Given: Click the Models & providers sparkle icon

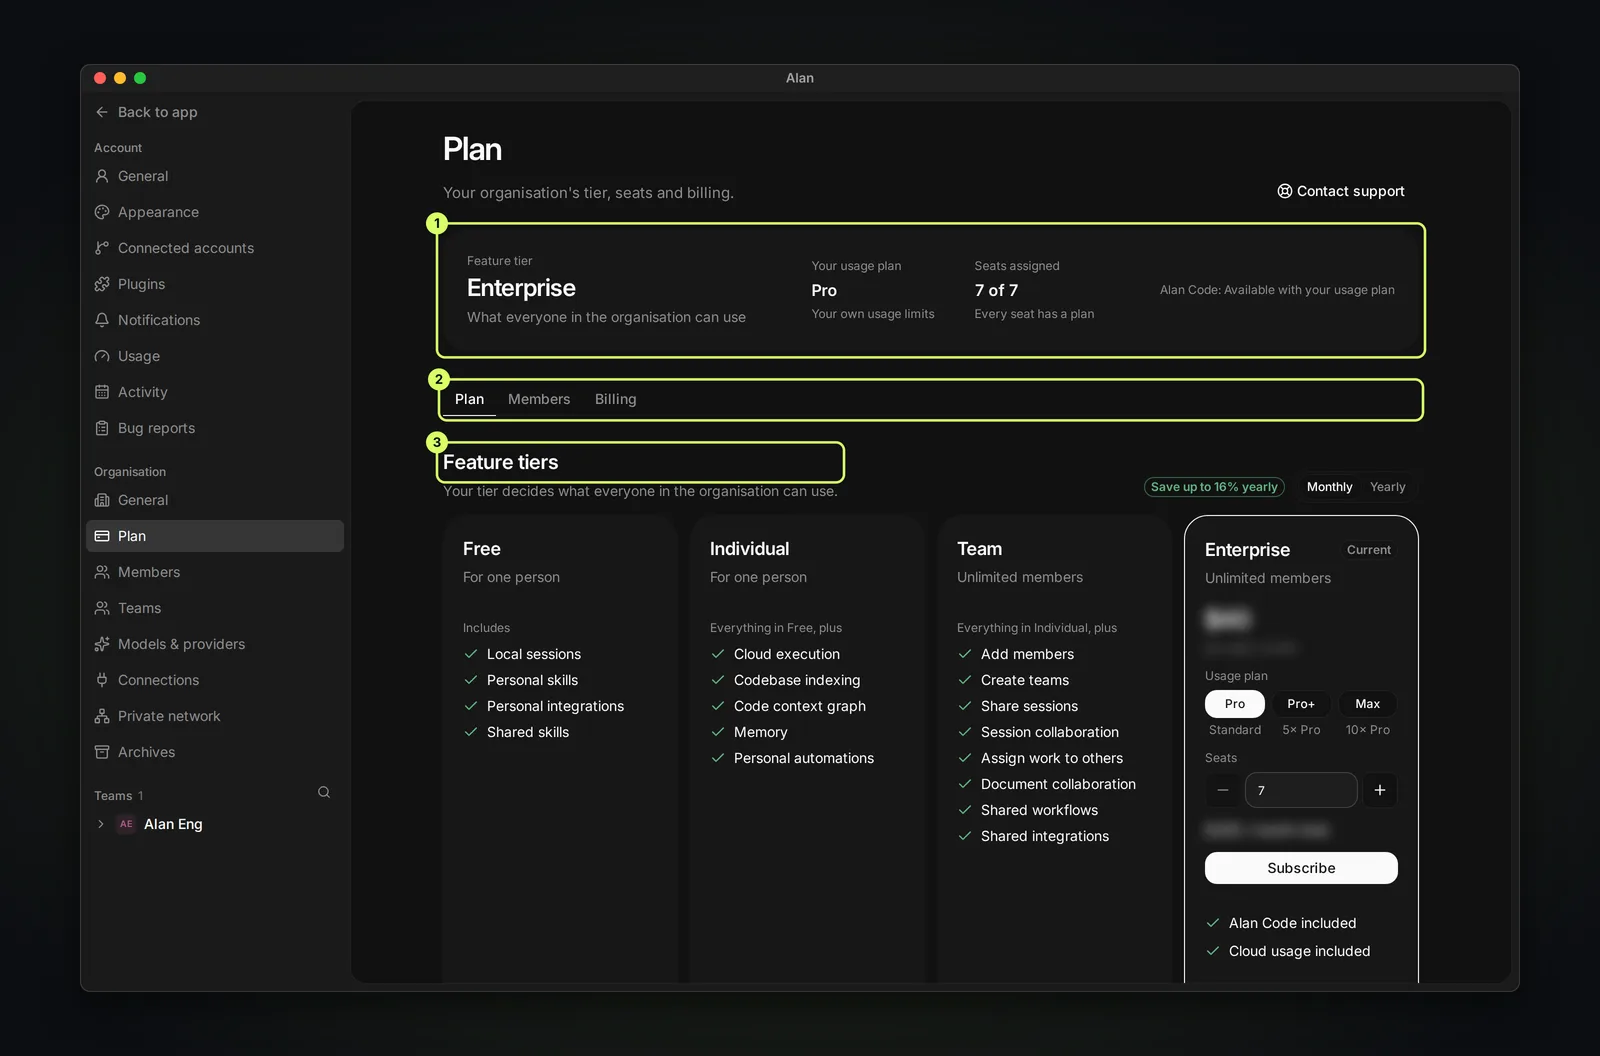Looking at the screenshot, I should click(102, 644).
